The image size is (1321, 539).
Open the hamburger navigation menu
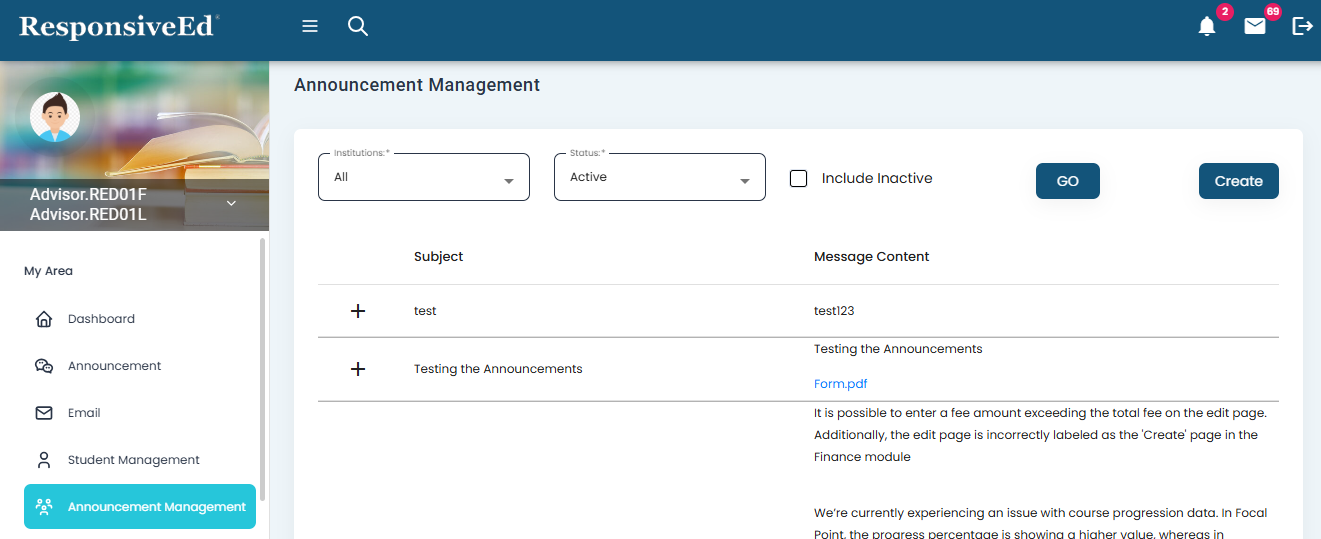310,27
